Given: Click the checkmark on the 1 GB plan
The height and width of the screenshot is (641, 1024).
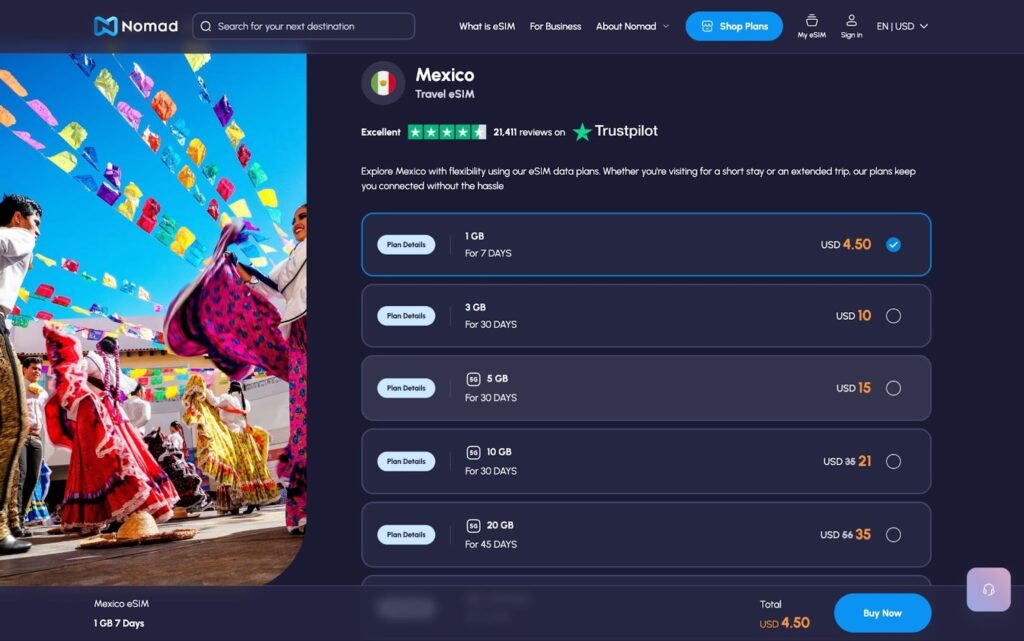Looking at the screenshot, I should pos(893,243).
